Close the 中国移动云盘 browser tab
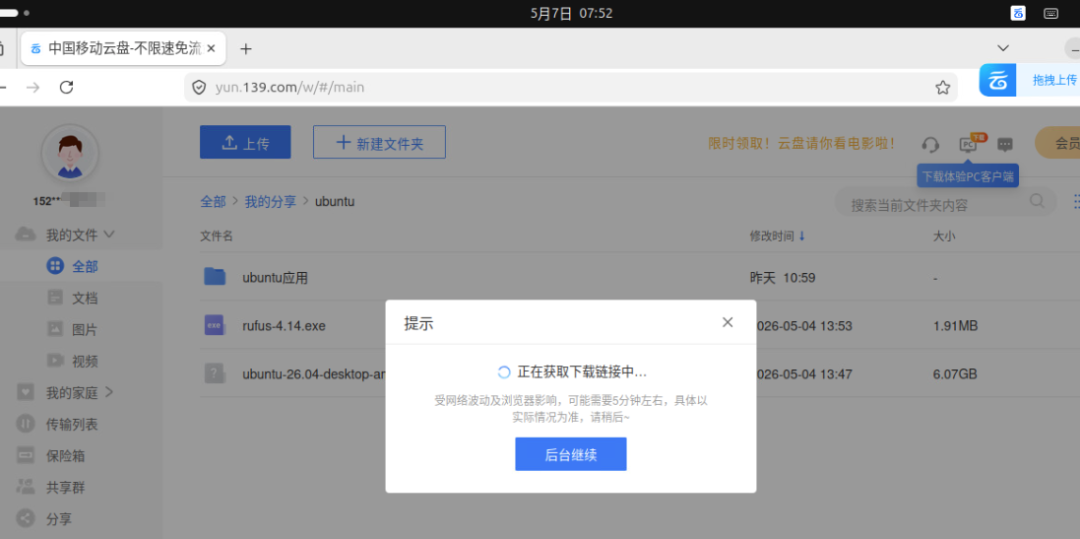The height and width of the screenshot is (539, 1080). point(211,49)
